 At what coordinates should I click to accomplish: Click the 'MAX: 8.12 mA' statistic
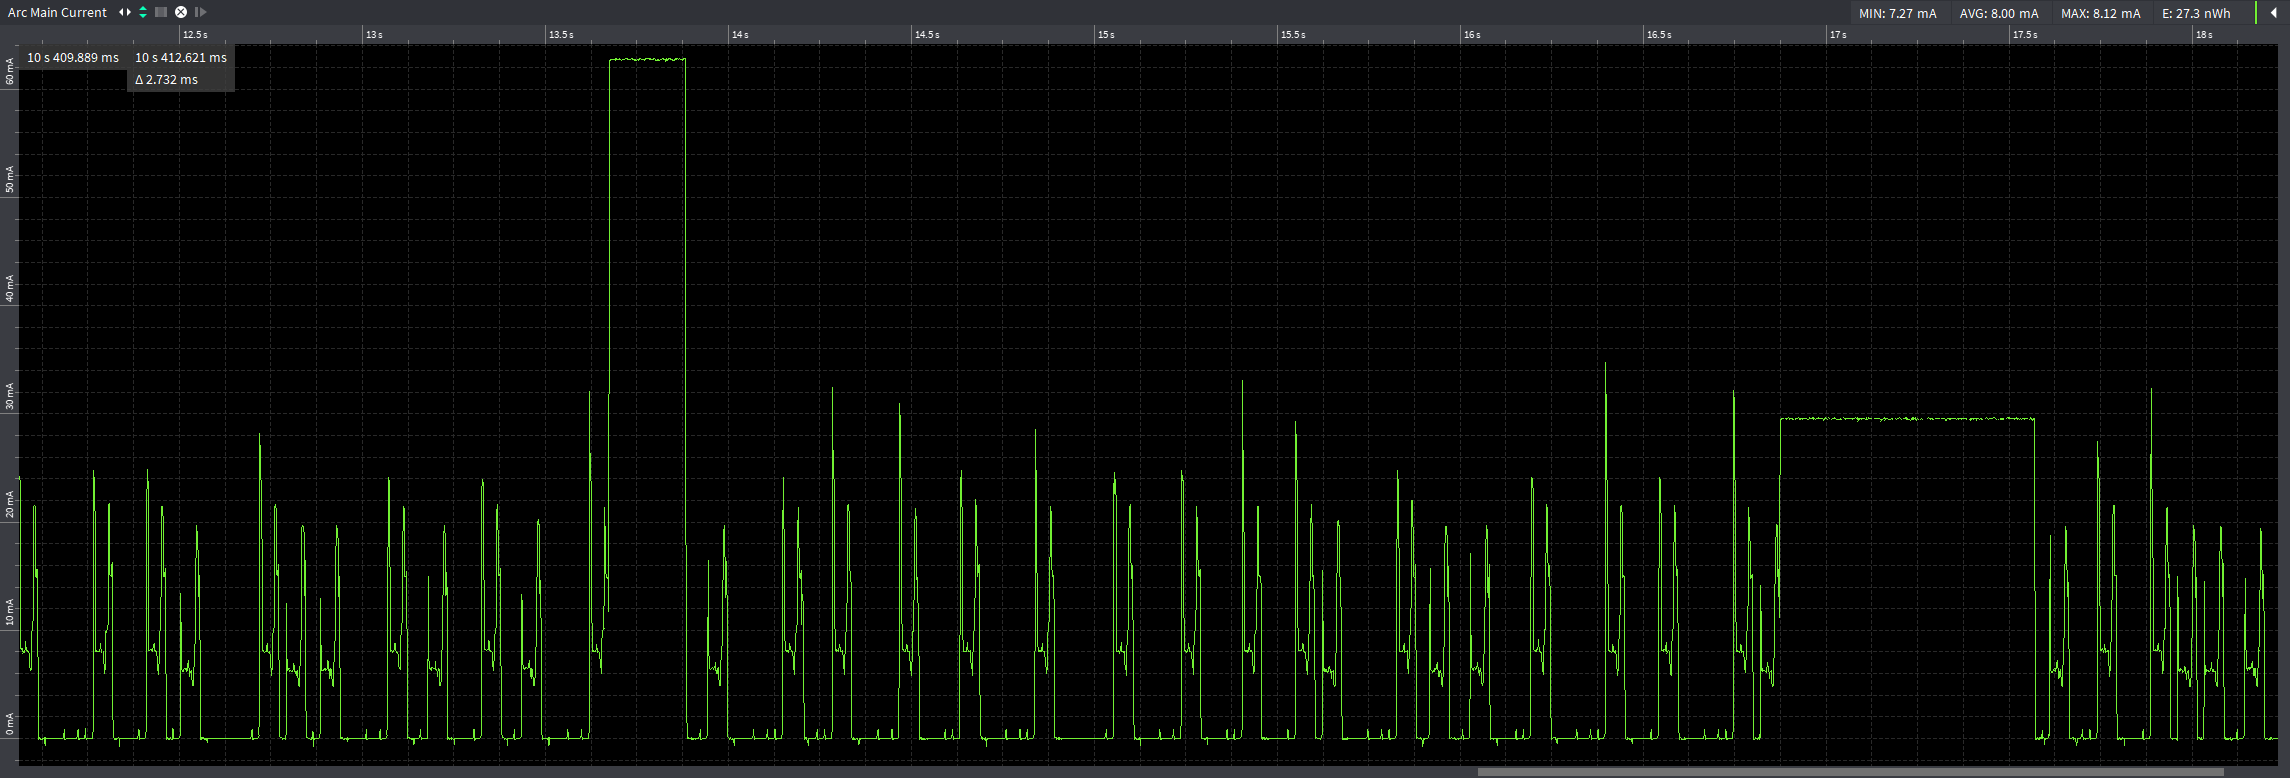2101,13
